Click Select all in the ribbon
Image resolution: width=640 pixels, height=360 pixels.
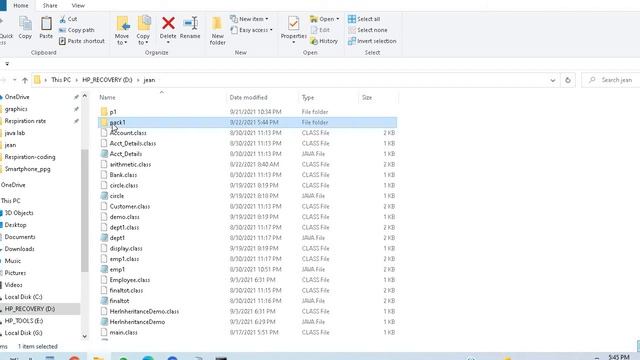(x=364, y=19)
